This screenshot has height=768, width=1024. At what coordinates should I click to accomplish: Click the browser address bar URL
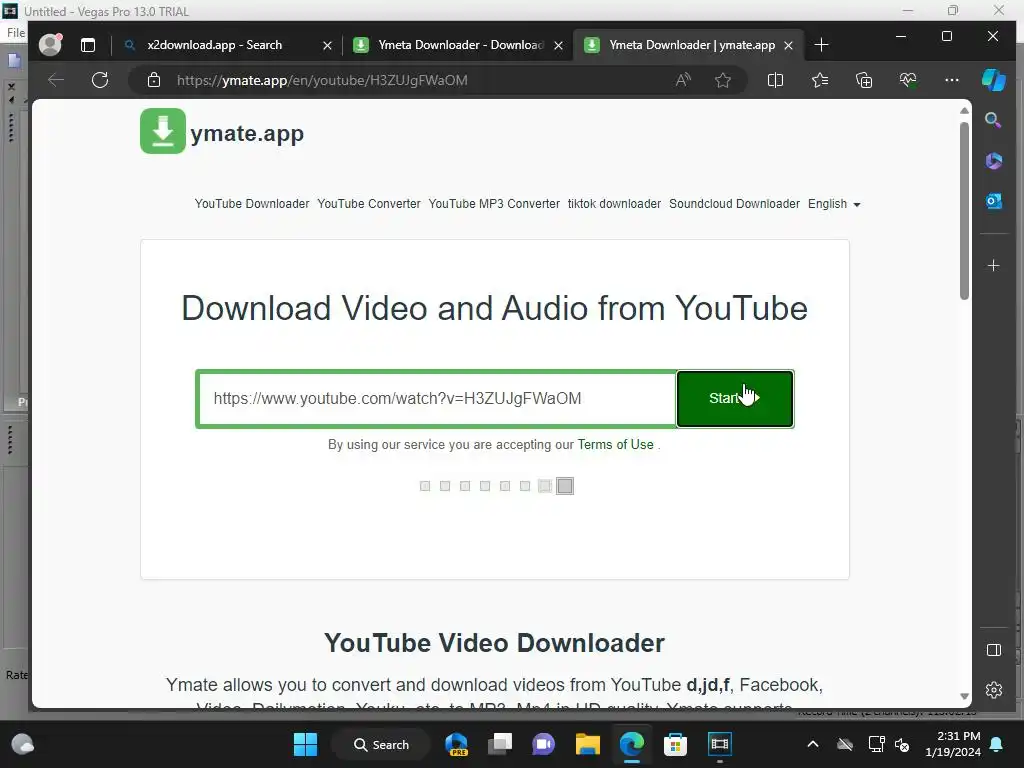[322, 80]
